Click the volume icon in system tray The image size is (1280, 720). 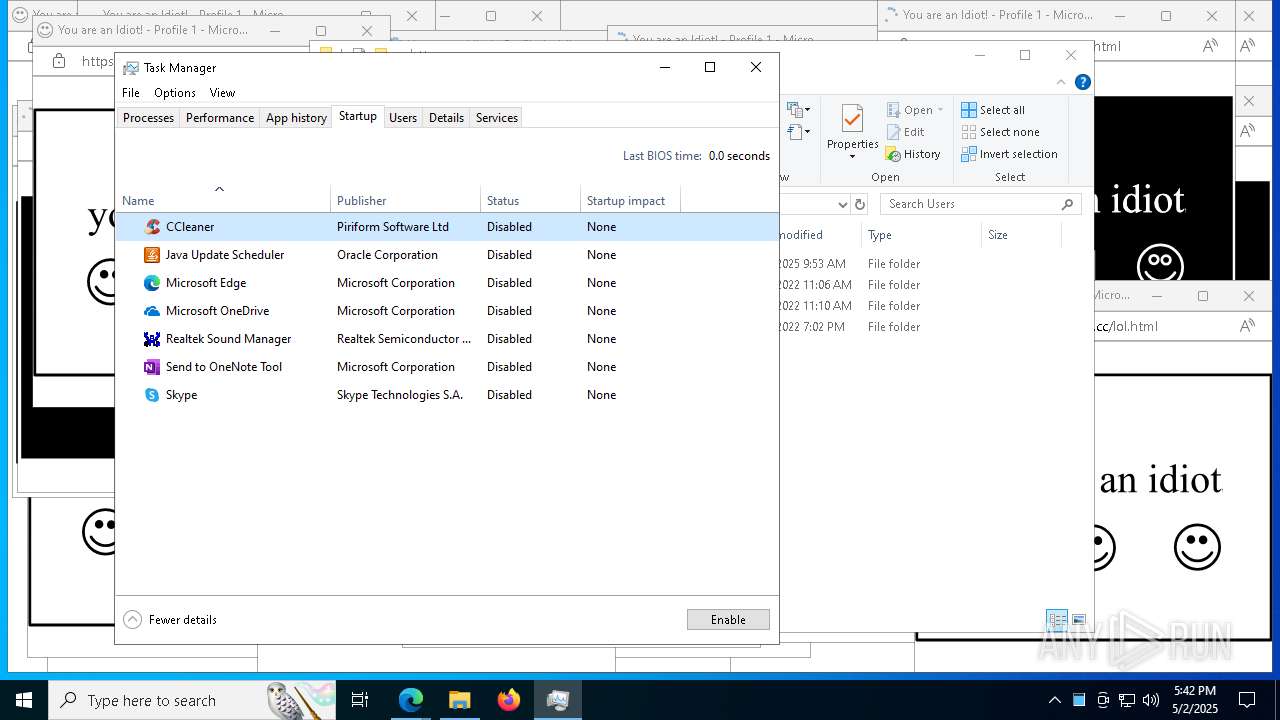tap(1151, 700)
